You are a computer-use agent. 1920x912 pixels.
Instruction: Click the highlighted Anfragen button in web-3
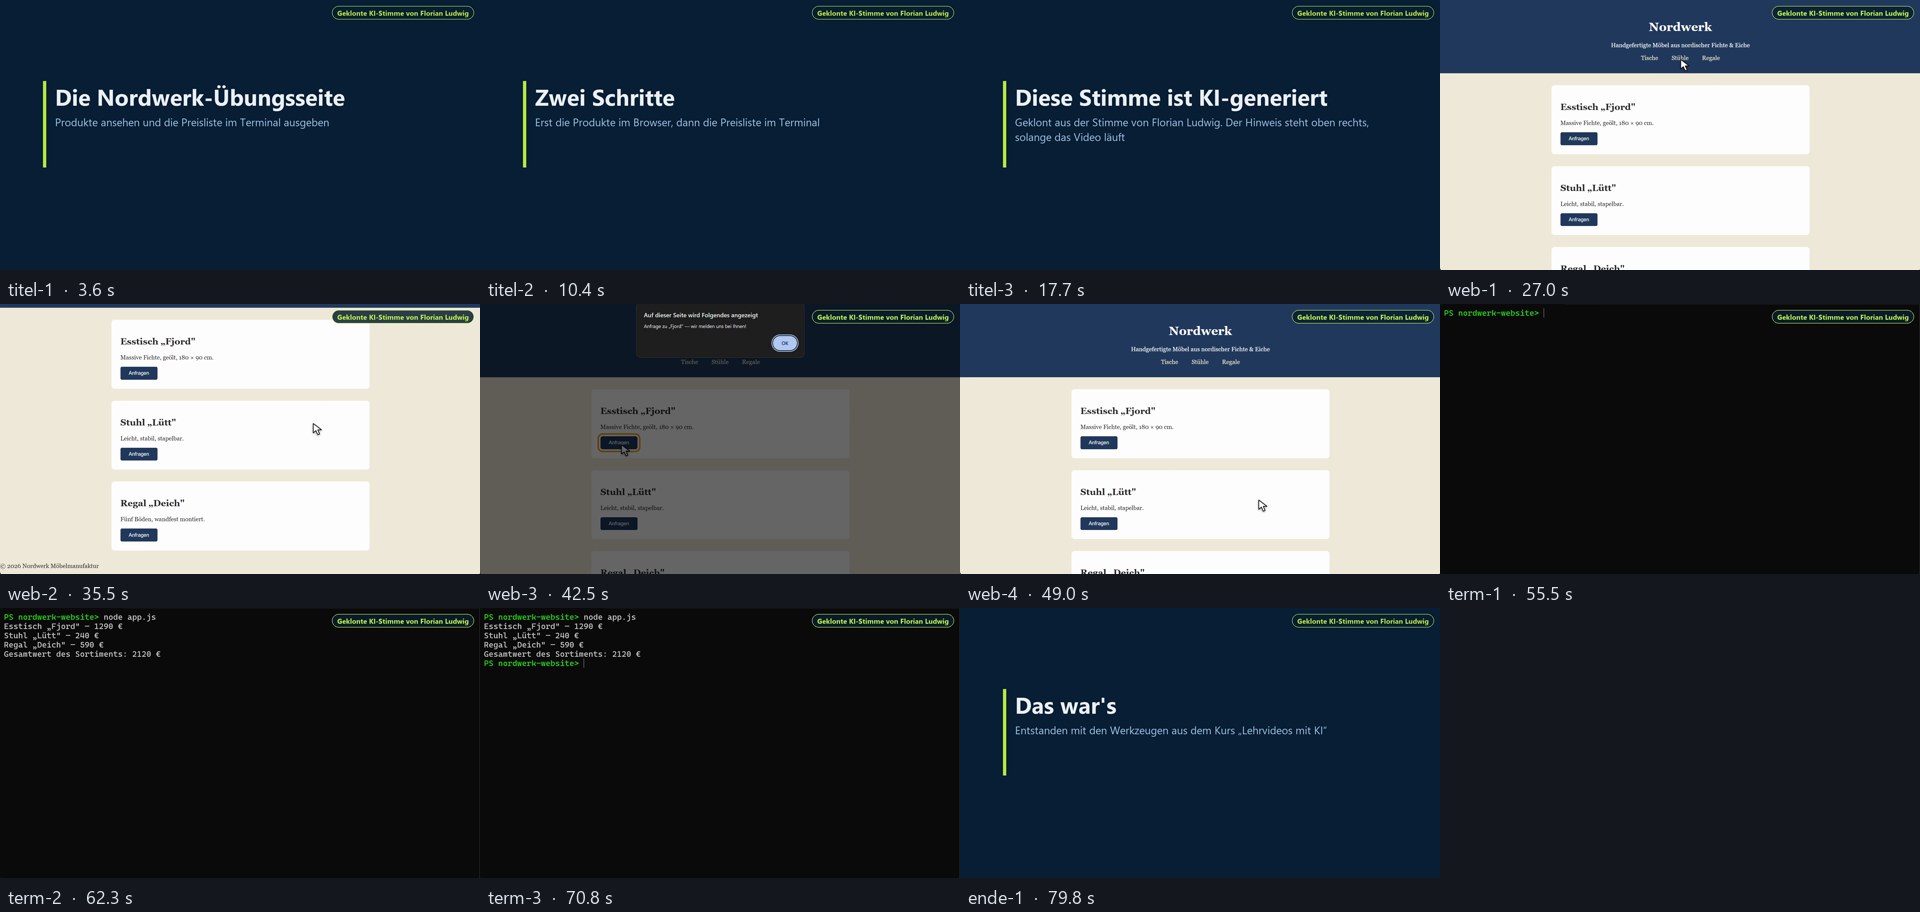point(618,443)
